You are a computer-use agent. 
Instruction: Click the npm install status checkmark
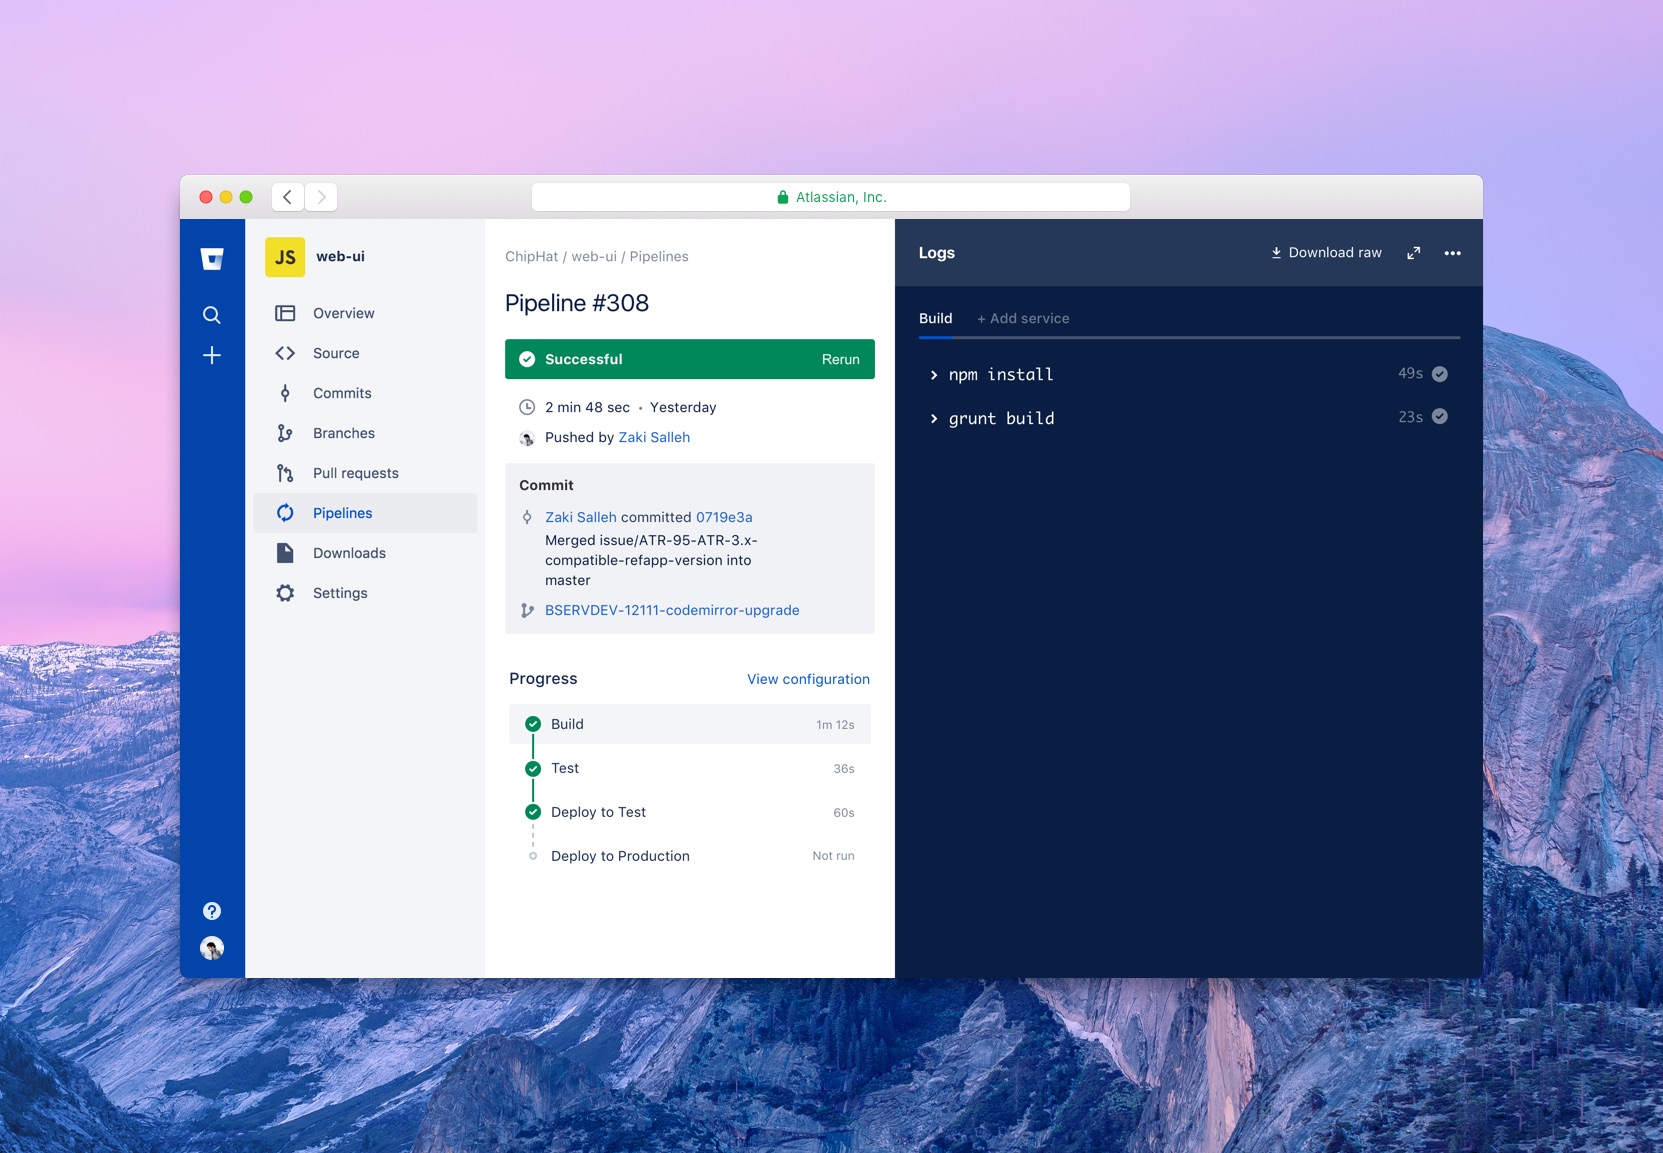coord(1440,374)
